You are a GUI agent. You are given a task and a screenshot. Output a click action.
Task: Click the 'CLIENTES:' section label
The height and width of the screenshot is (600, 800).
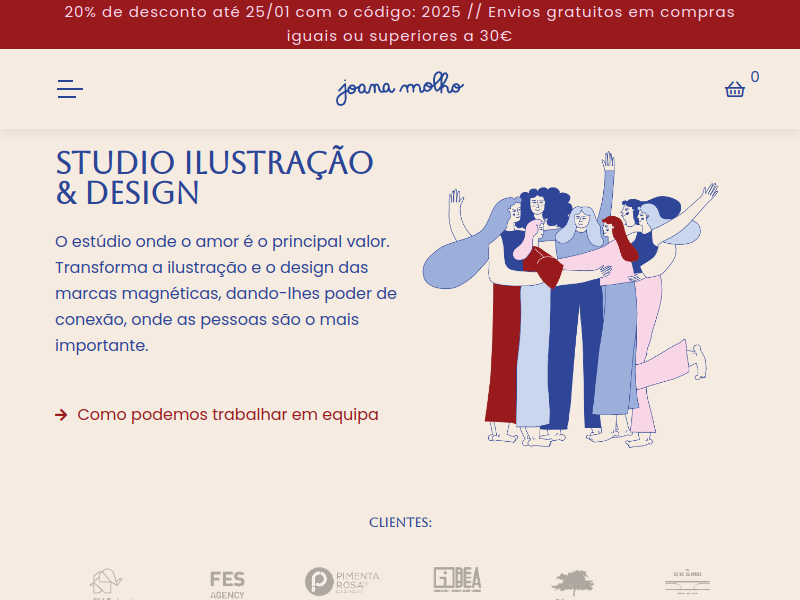(401, 522)
